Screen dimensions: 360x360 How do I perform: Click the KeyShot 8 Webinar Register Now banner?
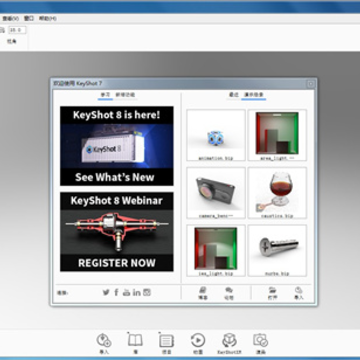[117, 232]
